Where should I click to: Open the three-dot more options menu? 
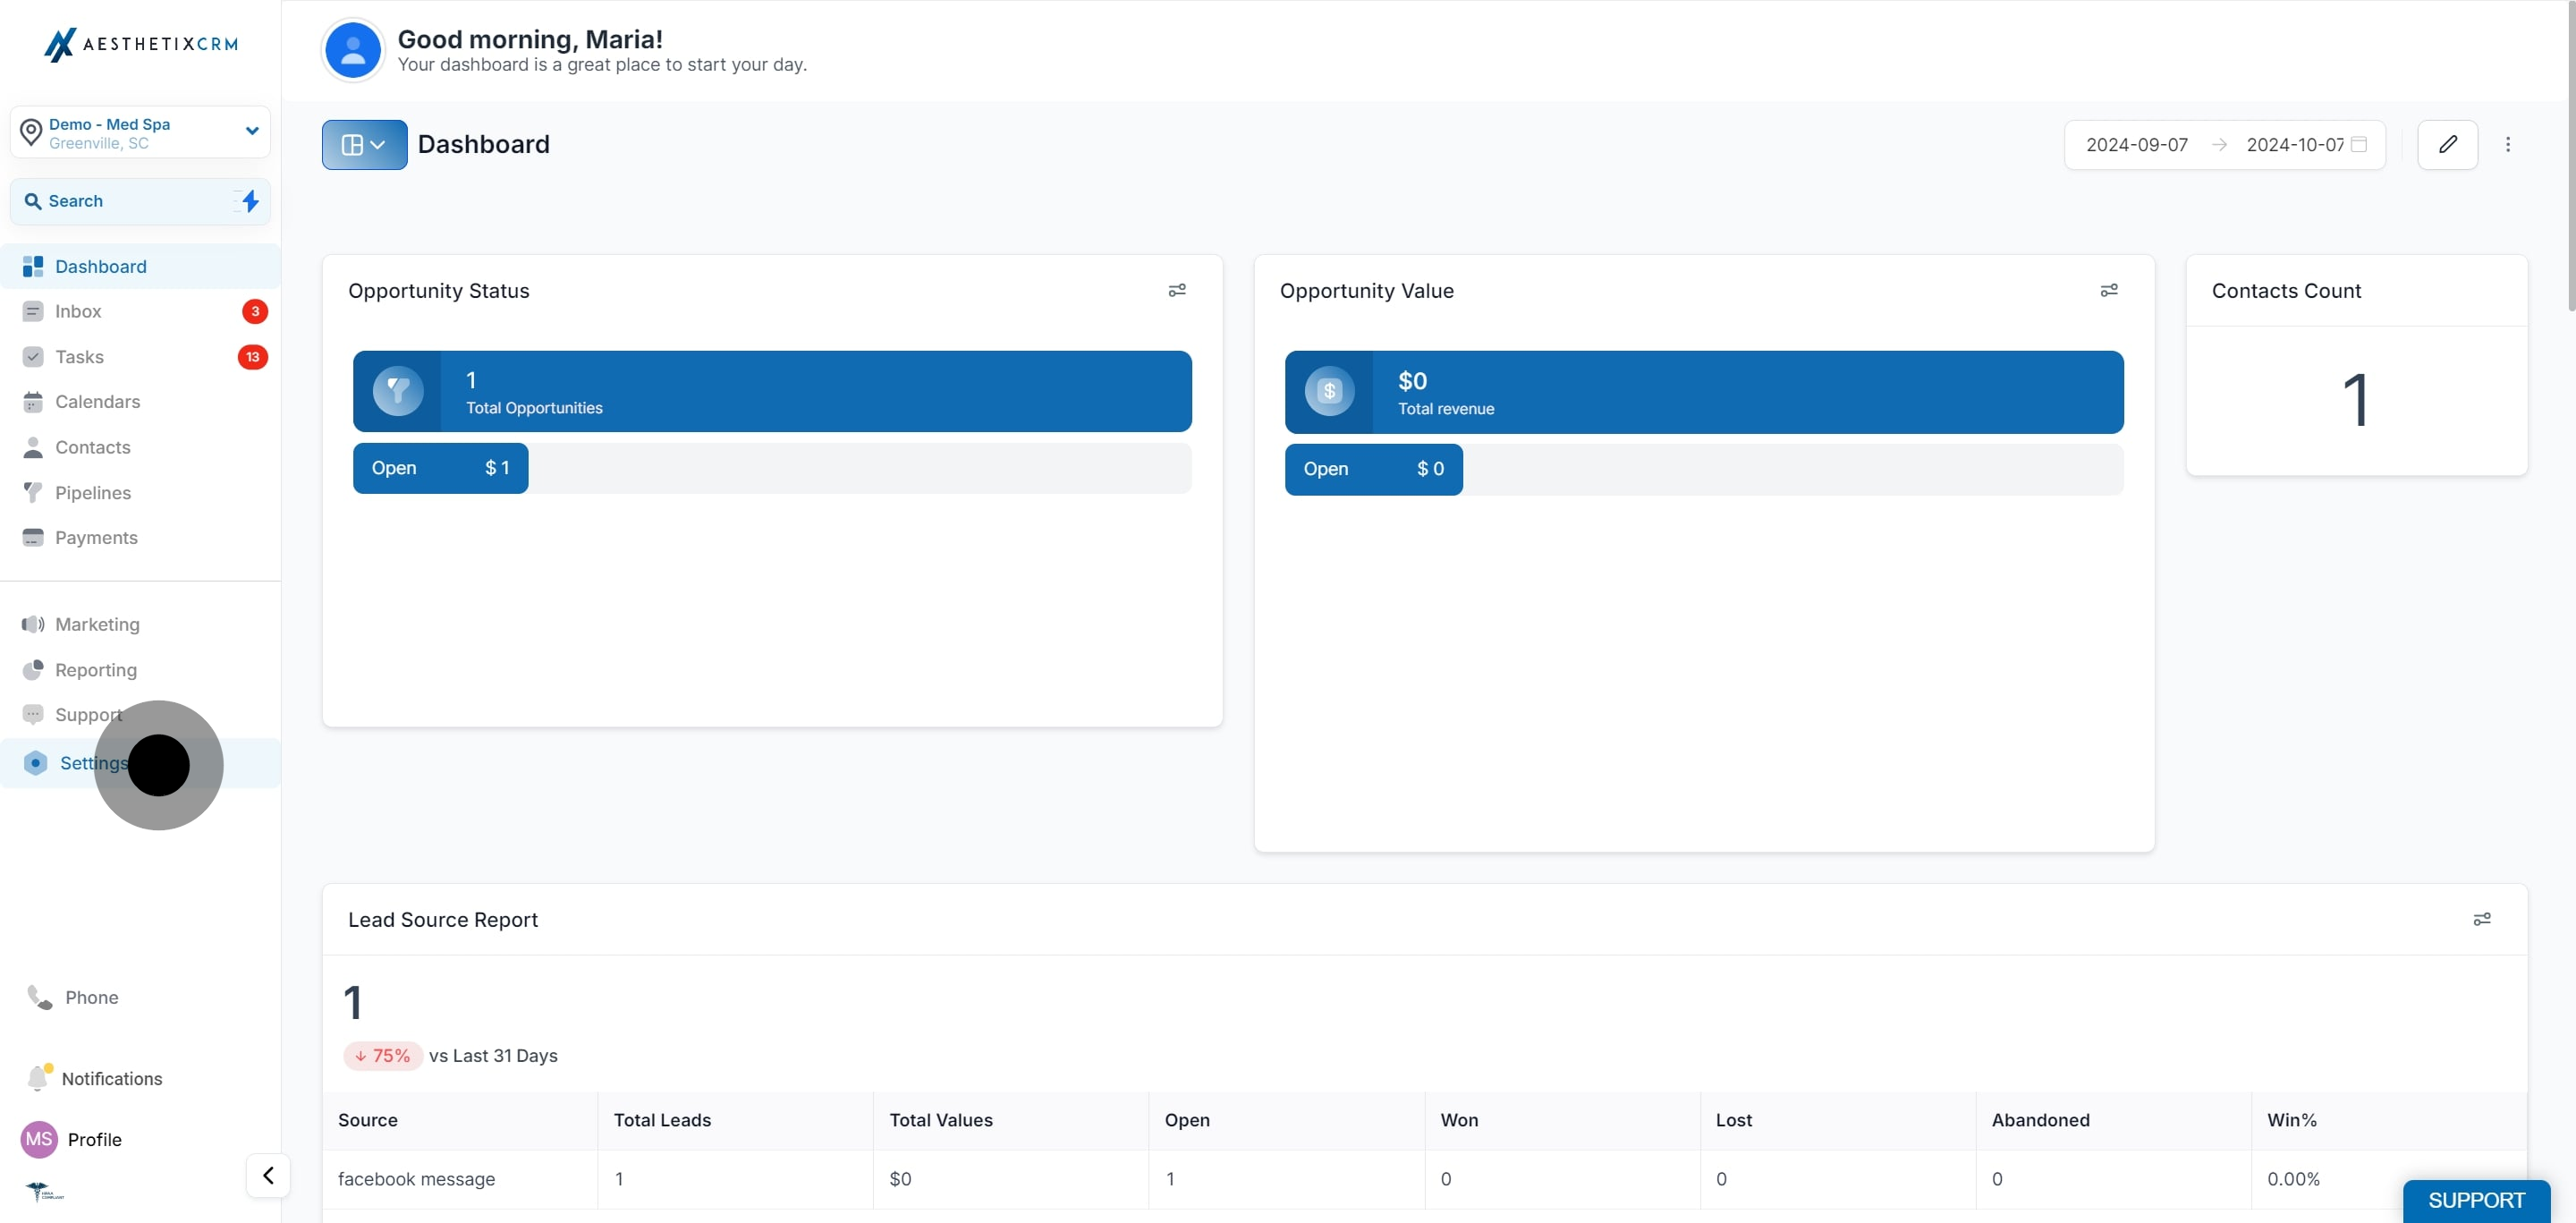pos(2507,144)
